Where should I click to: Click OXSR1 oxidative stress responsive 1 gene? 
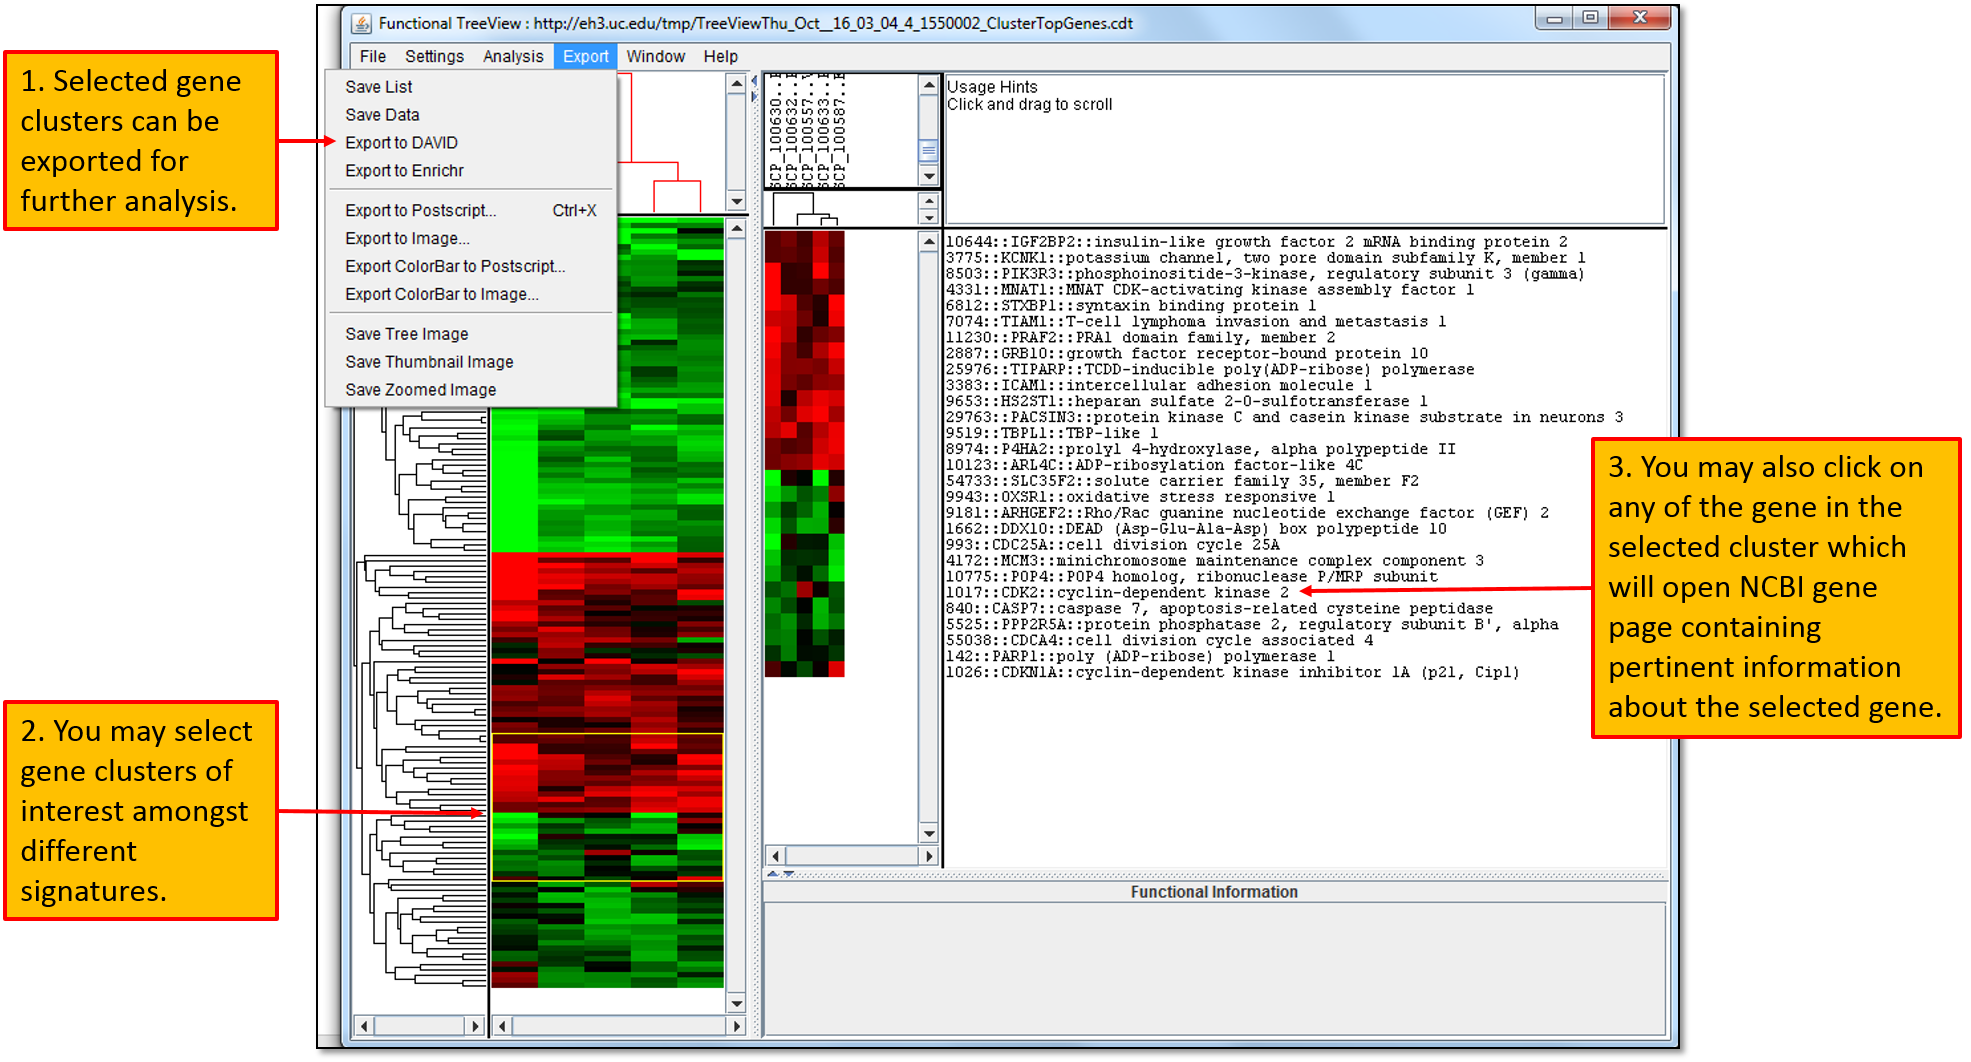[1140, 497]
